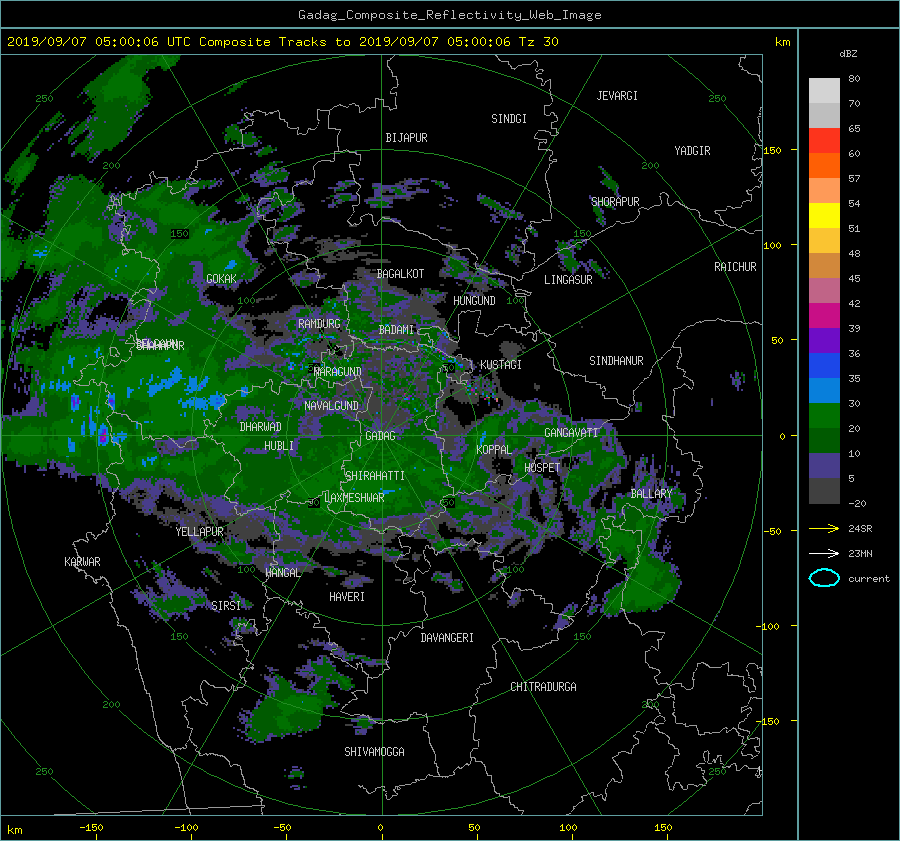Click the yellow 24SR arrow legend icon
The width and height of the screenshot is (900, 841).
824,528
